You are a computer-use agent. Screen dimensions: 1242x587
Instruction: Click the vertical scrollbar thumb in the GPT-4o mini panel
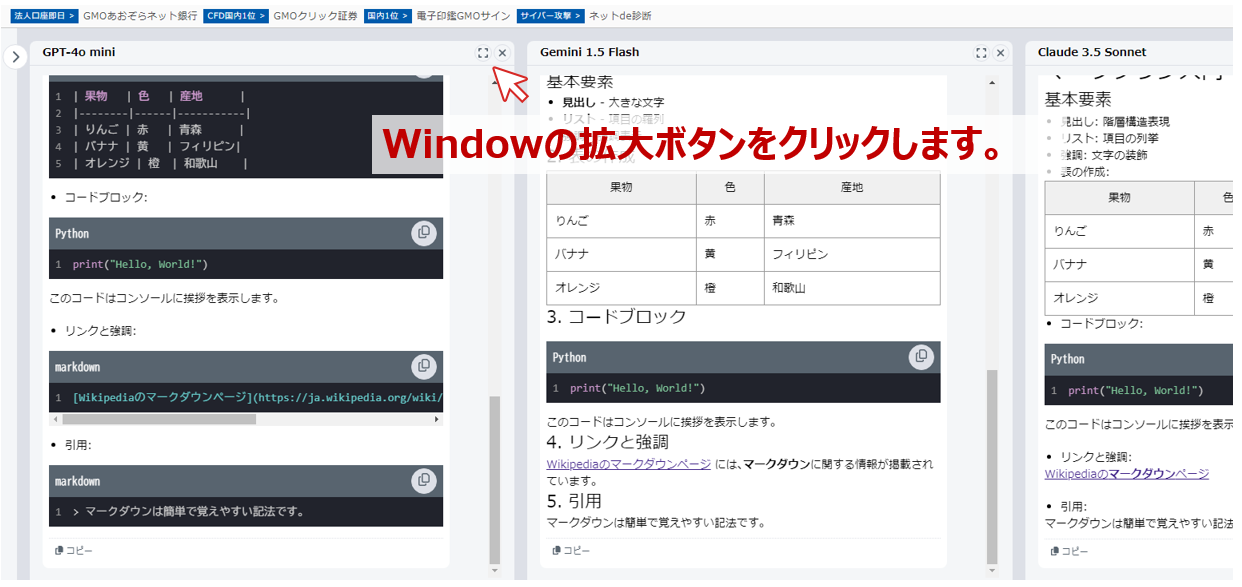[x=494, y=479]
